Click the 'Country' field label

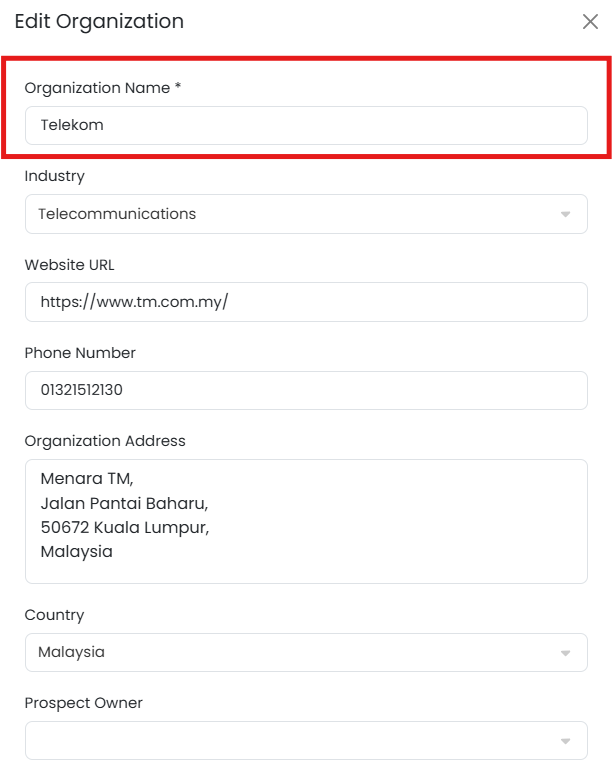(54, 615)
